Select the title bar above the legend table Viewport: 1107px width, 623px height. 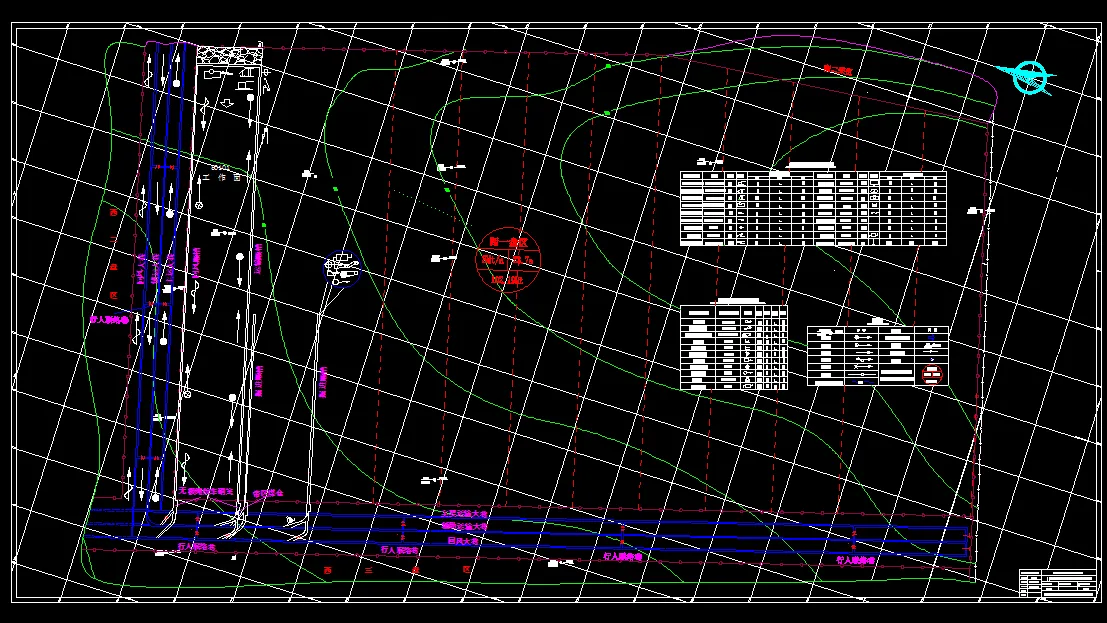click(x=878, y=321)
